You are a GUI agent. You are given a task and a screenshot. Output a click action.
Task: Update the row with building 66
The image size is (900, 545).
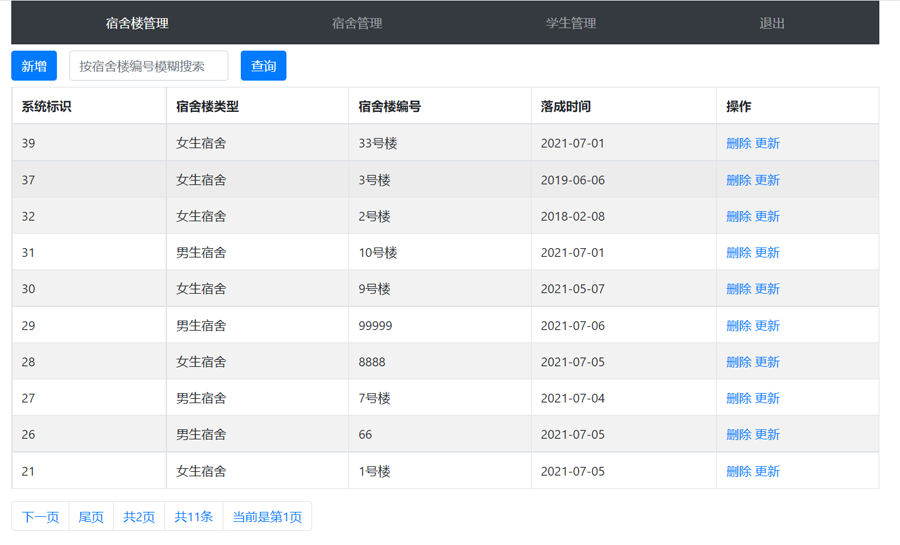767,434
